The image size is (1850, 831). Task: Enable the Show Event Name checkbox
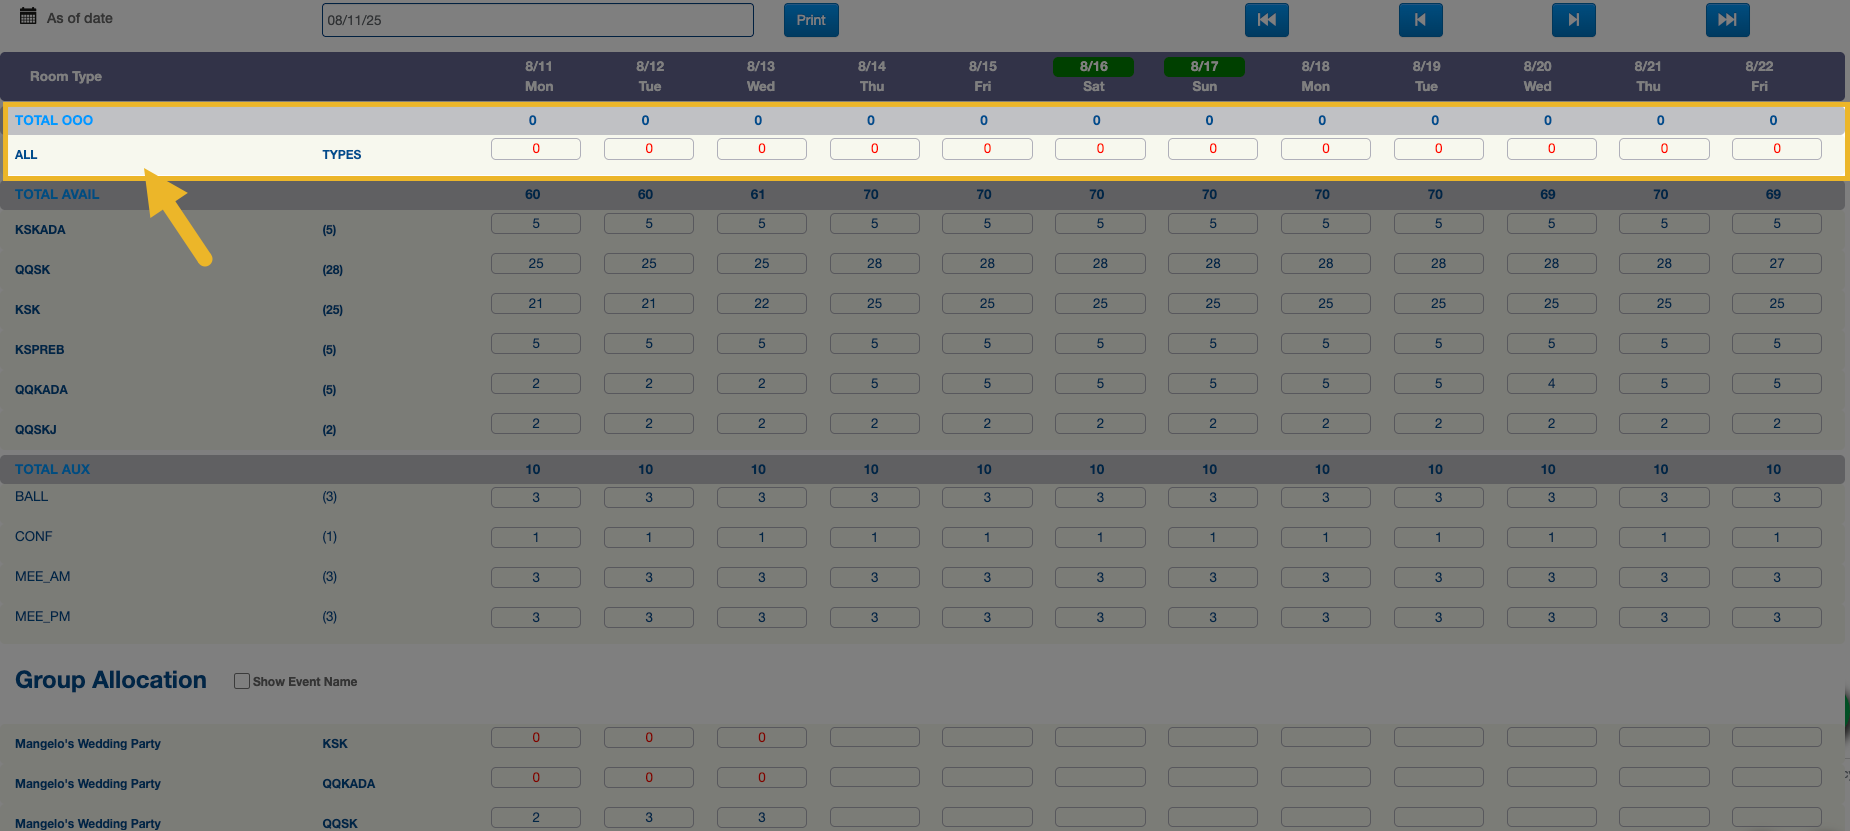(241, 681)
